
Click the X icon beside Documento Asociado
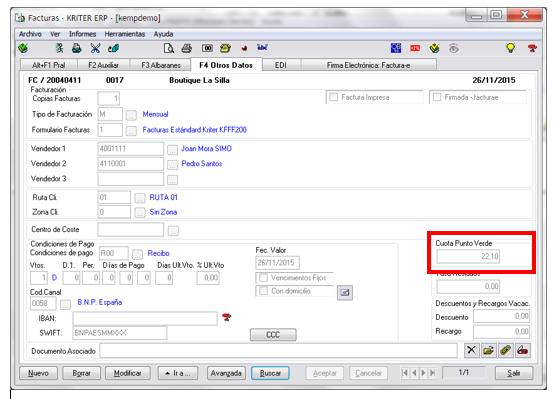tap(472, 350)
